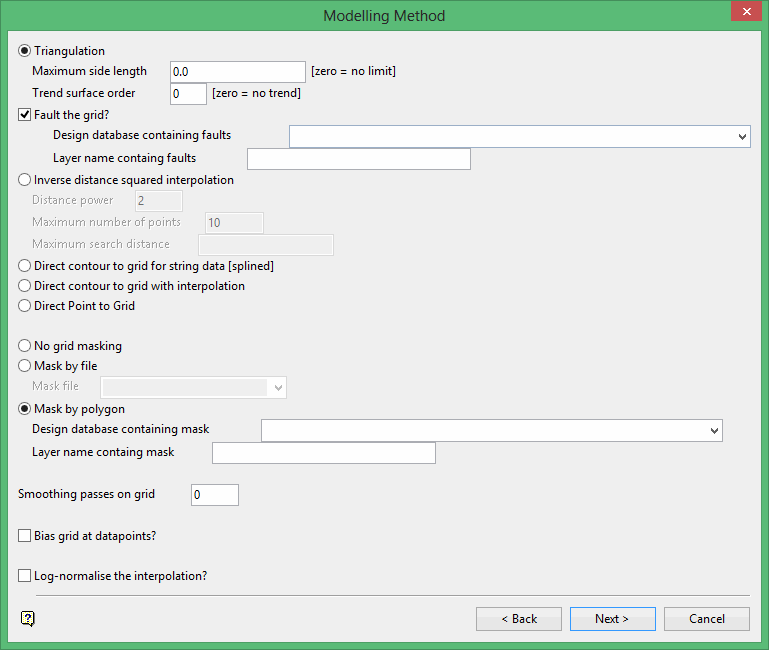Cancel the Modelling Method dialog
The image size is (769, 650).
[707, 619]
